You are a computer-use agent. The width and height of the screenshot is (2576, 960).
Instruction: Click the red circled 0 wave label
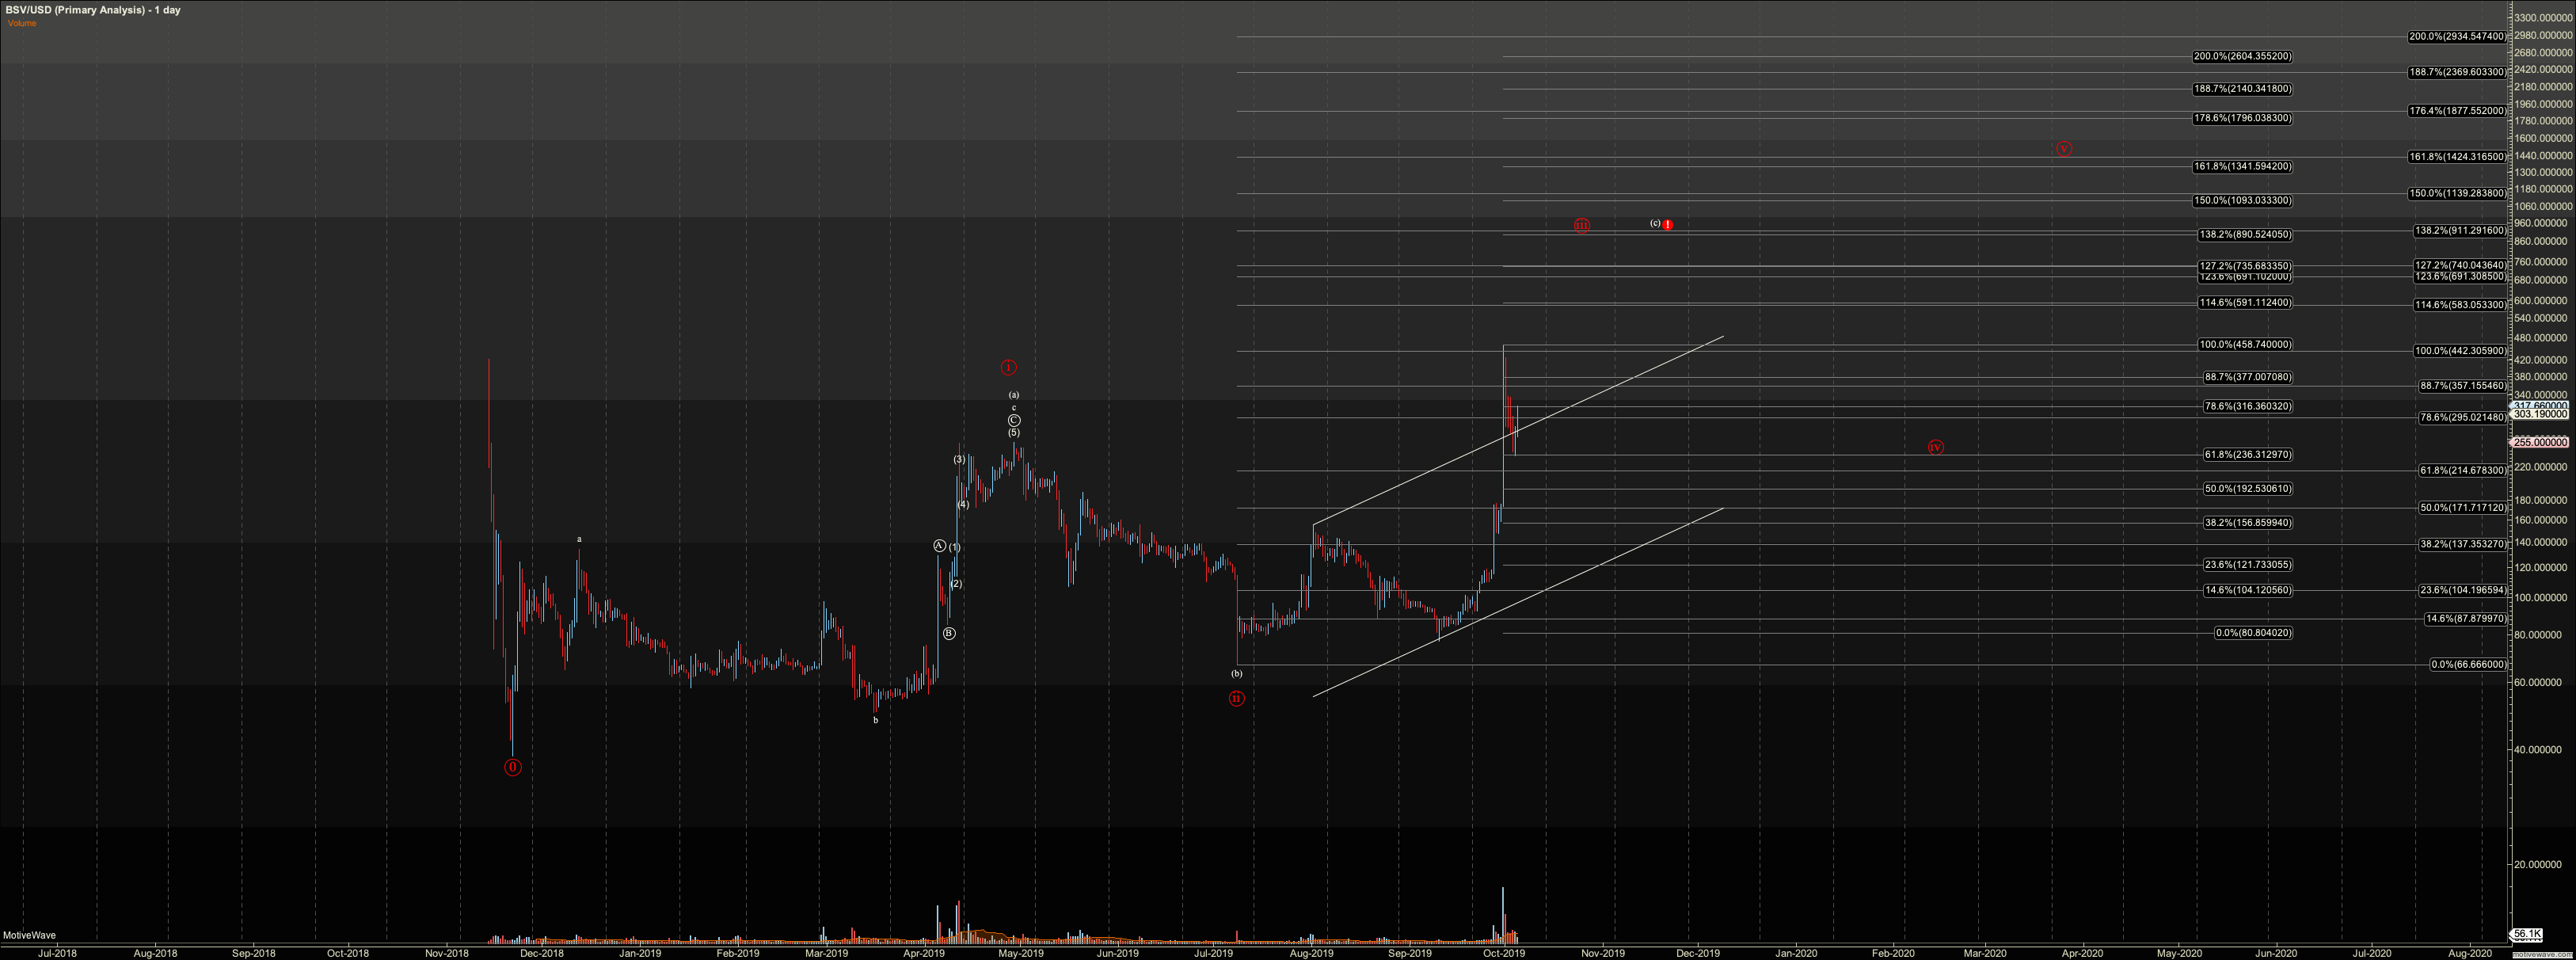tap(512, 767)
